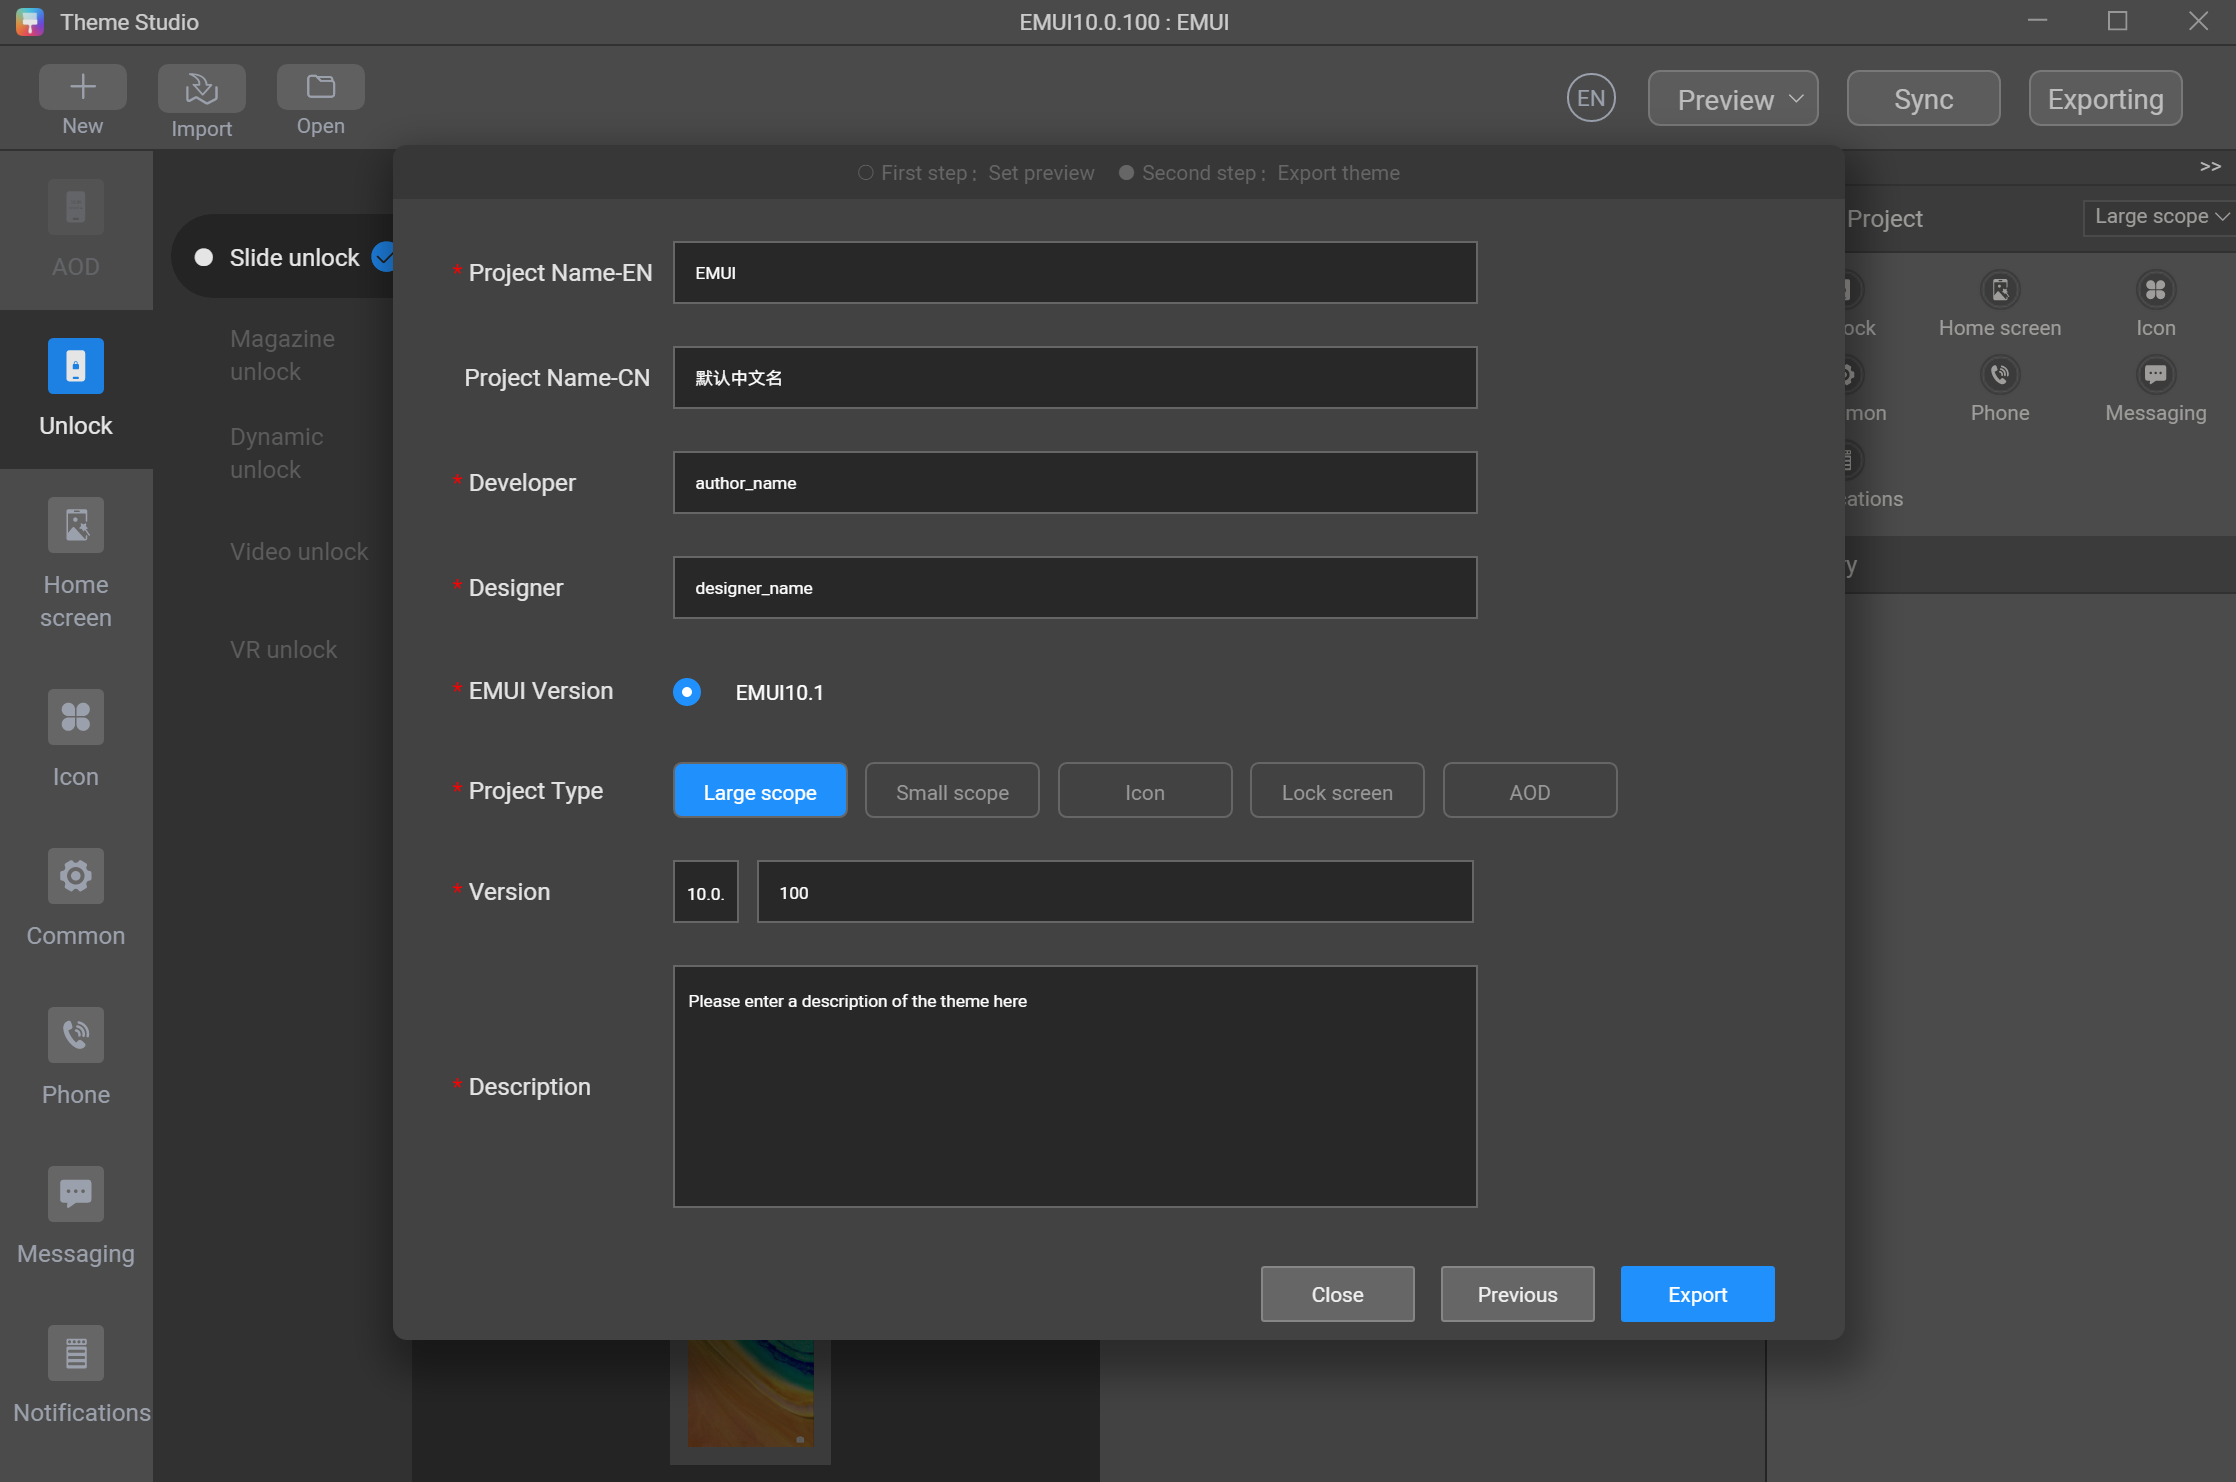Select the AOD sidebar icon
Screen dimensions: 2236x1482
click(x=76, y=208)
